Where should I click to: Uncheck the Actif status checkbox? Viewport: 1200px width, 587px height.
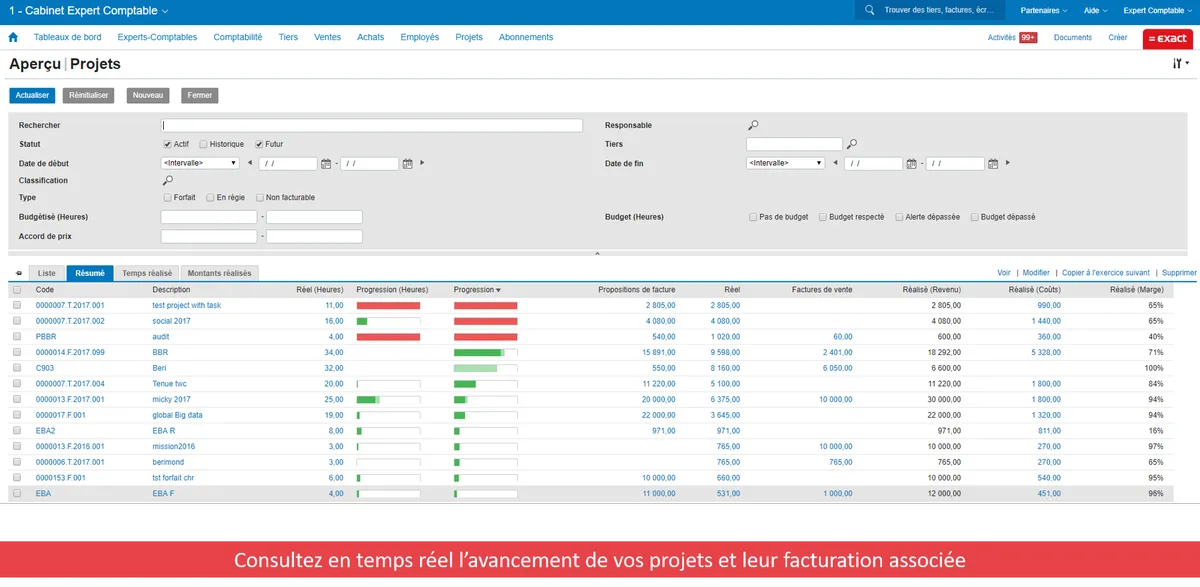(x=167, y=144)
